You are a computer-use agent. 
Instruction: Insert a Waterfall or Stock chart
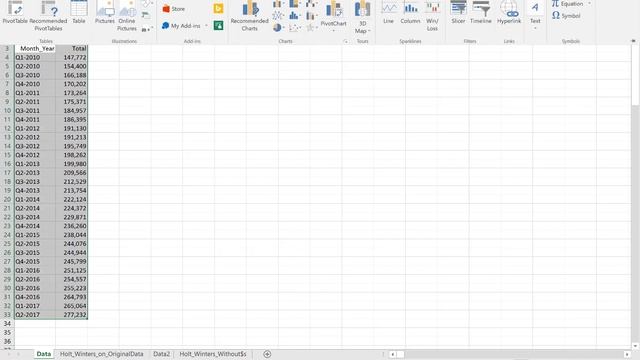[312, 4]
